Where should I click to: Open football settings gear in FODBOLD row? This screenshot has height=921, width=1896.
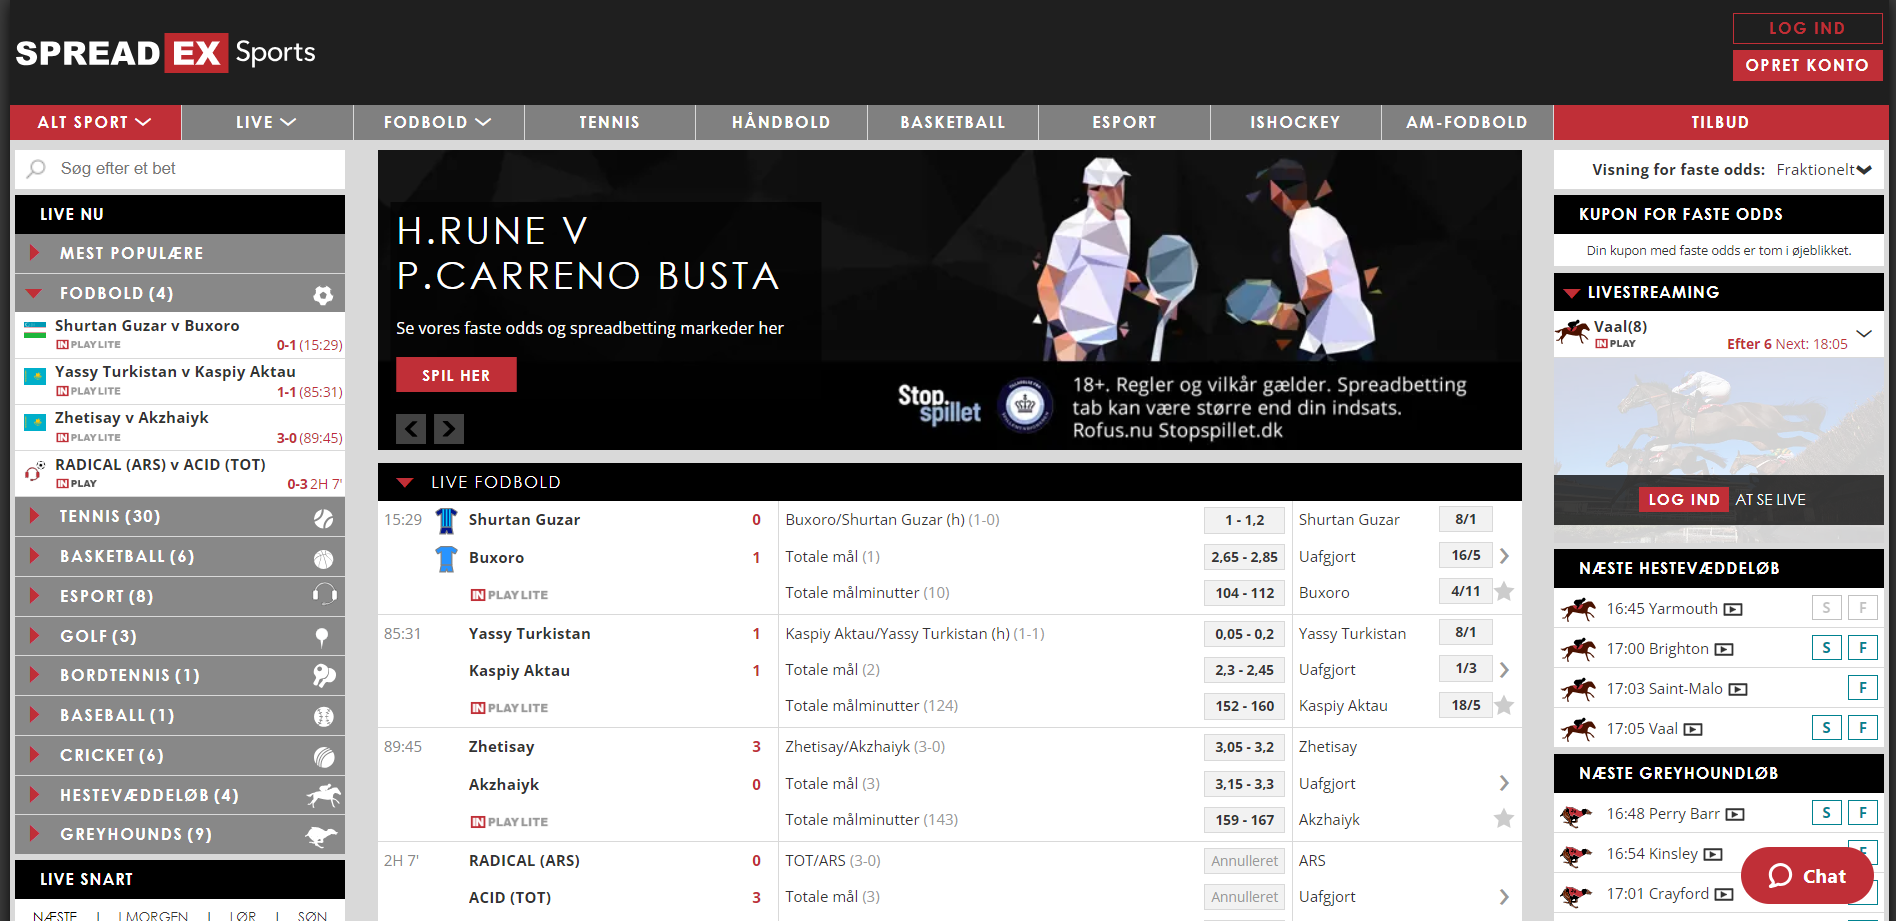pos(323,294)
